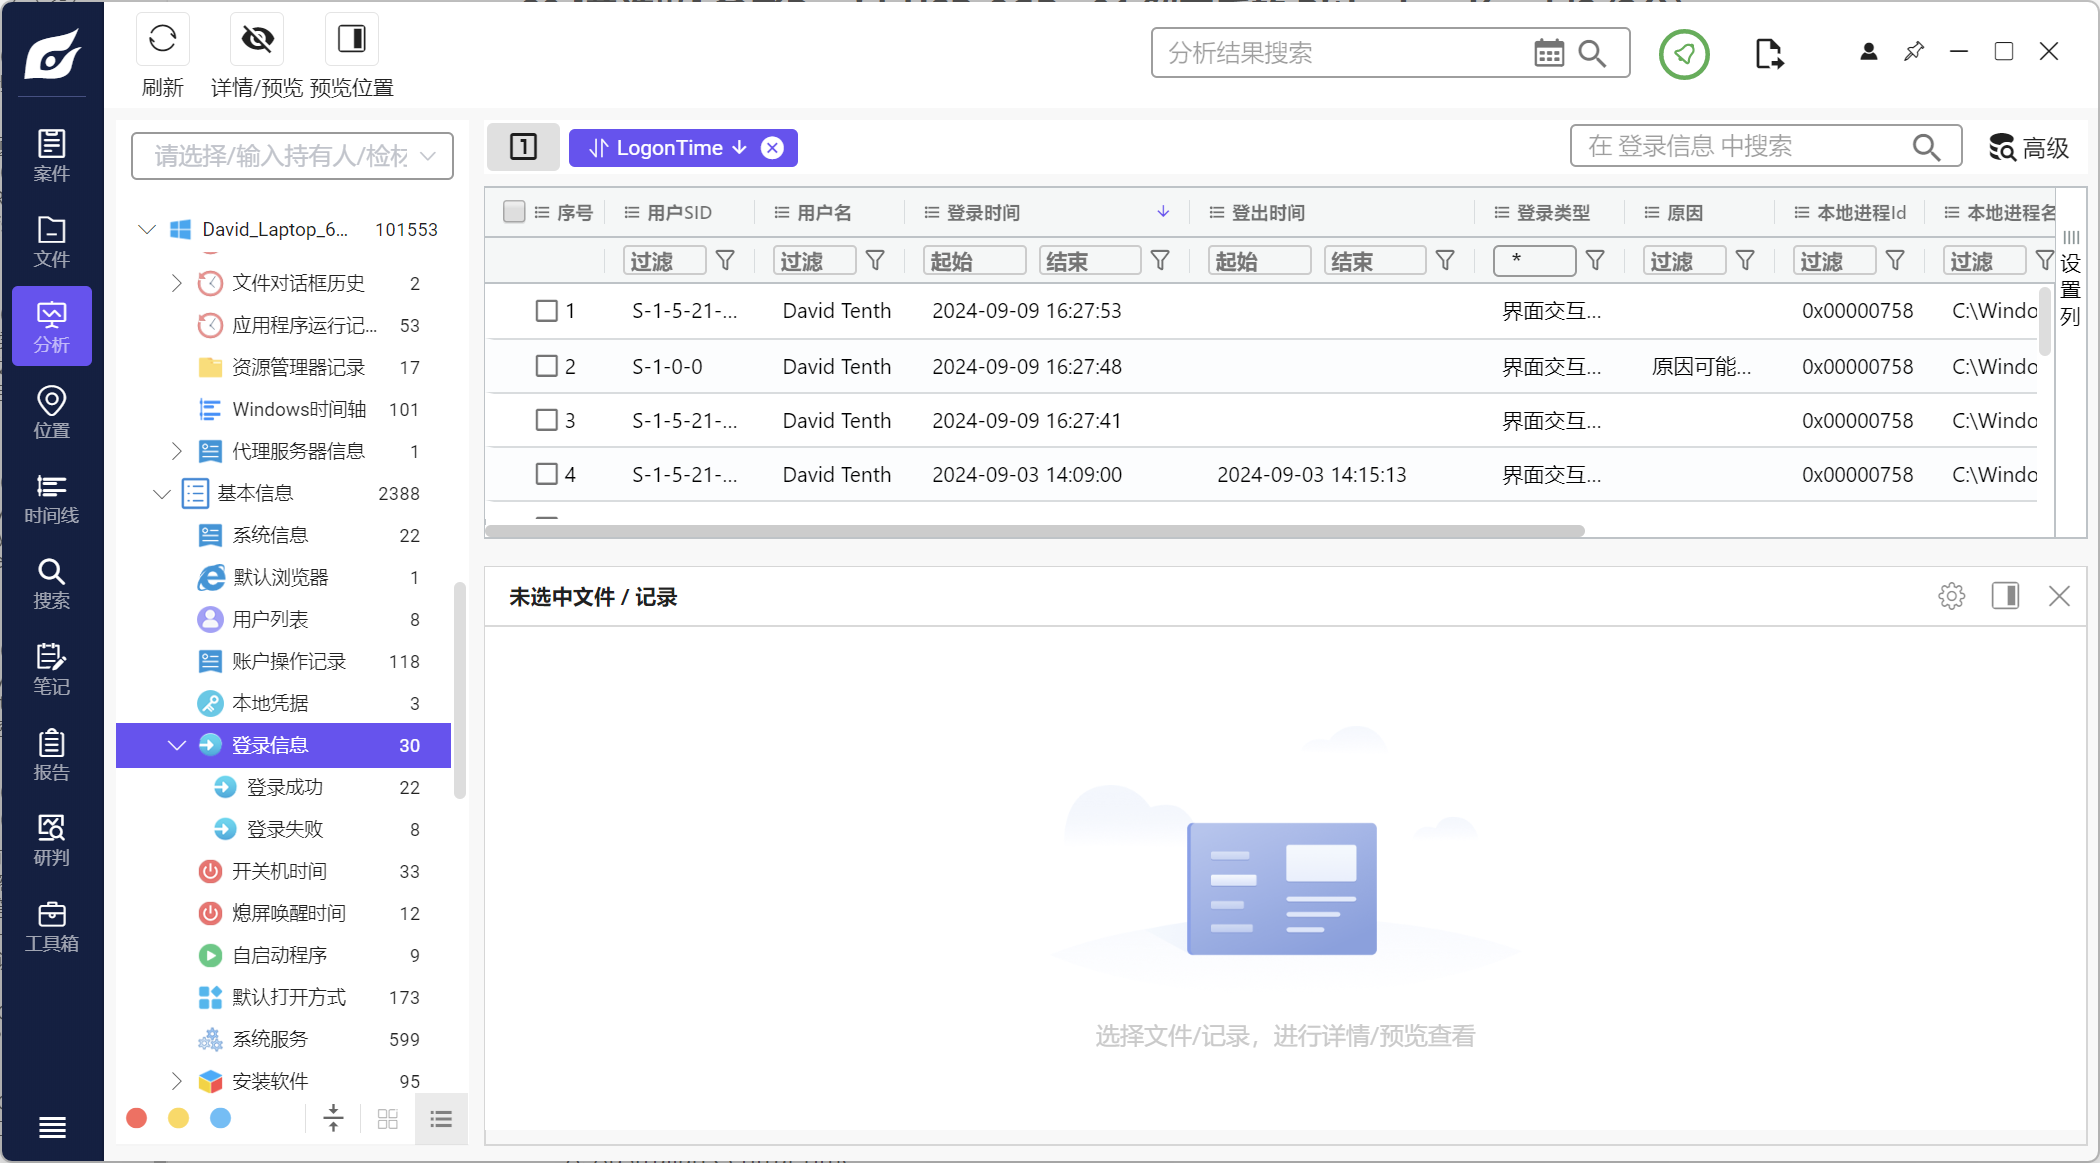Click the magnifier in 登录信息 search box

[x=1926, y=147]
